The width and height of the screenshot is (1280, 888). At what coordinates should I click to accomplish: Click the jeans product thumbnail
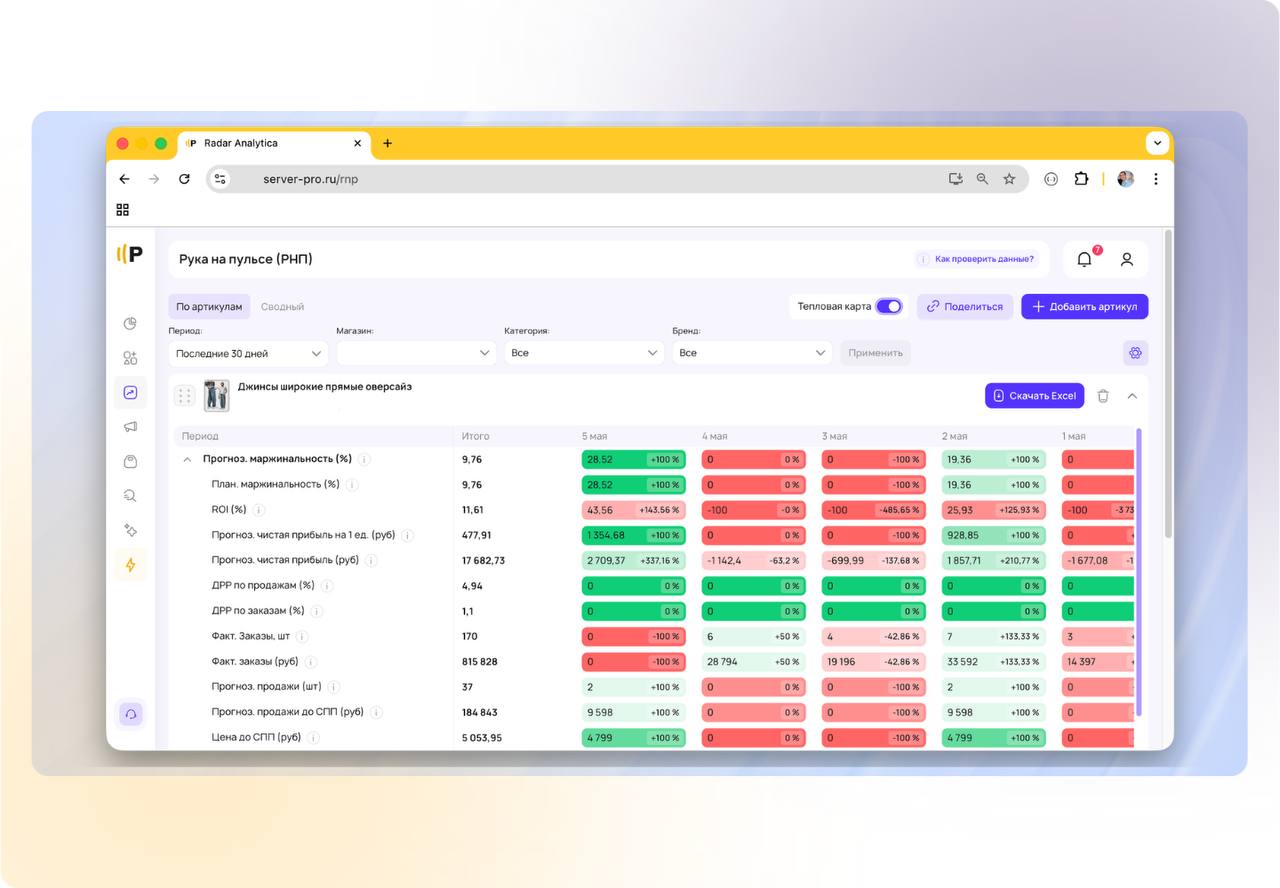(x=217, y=395)
